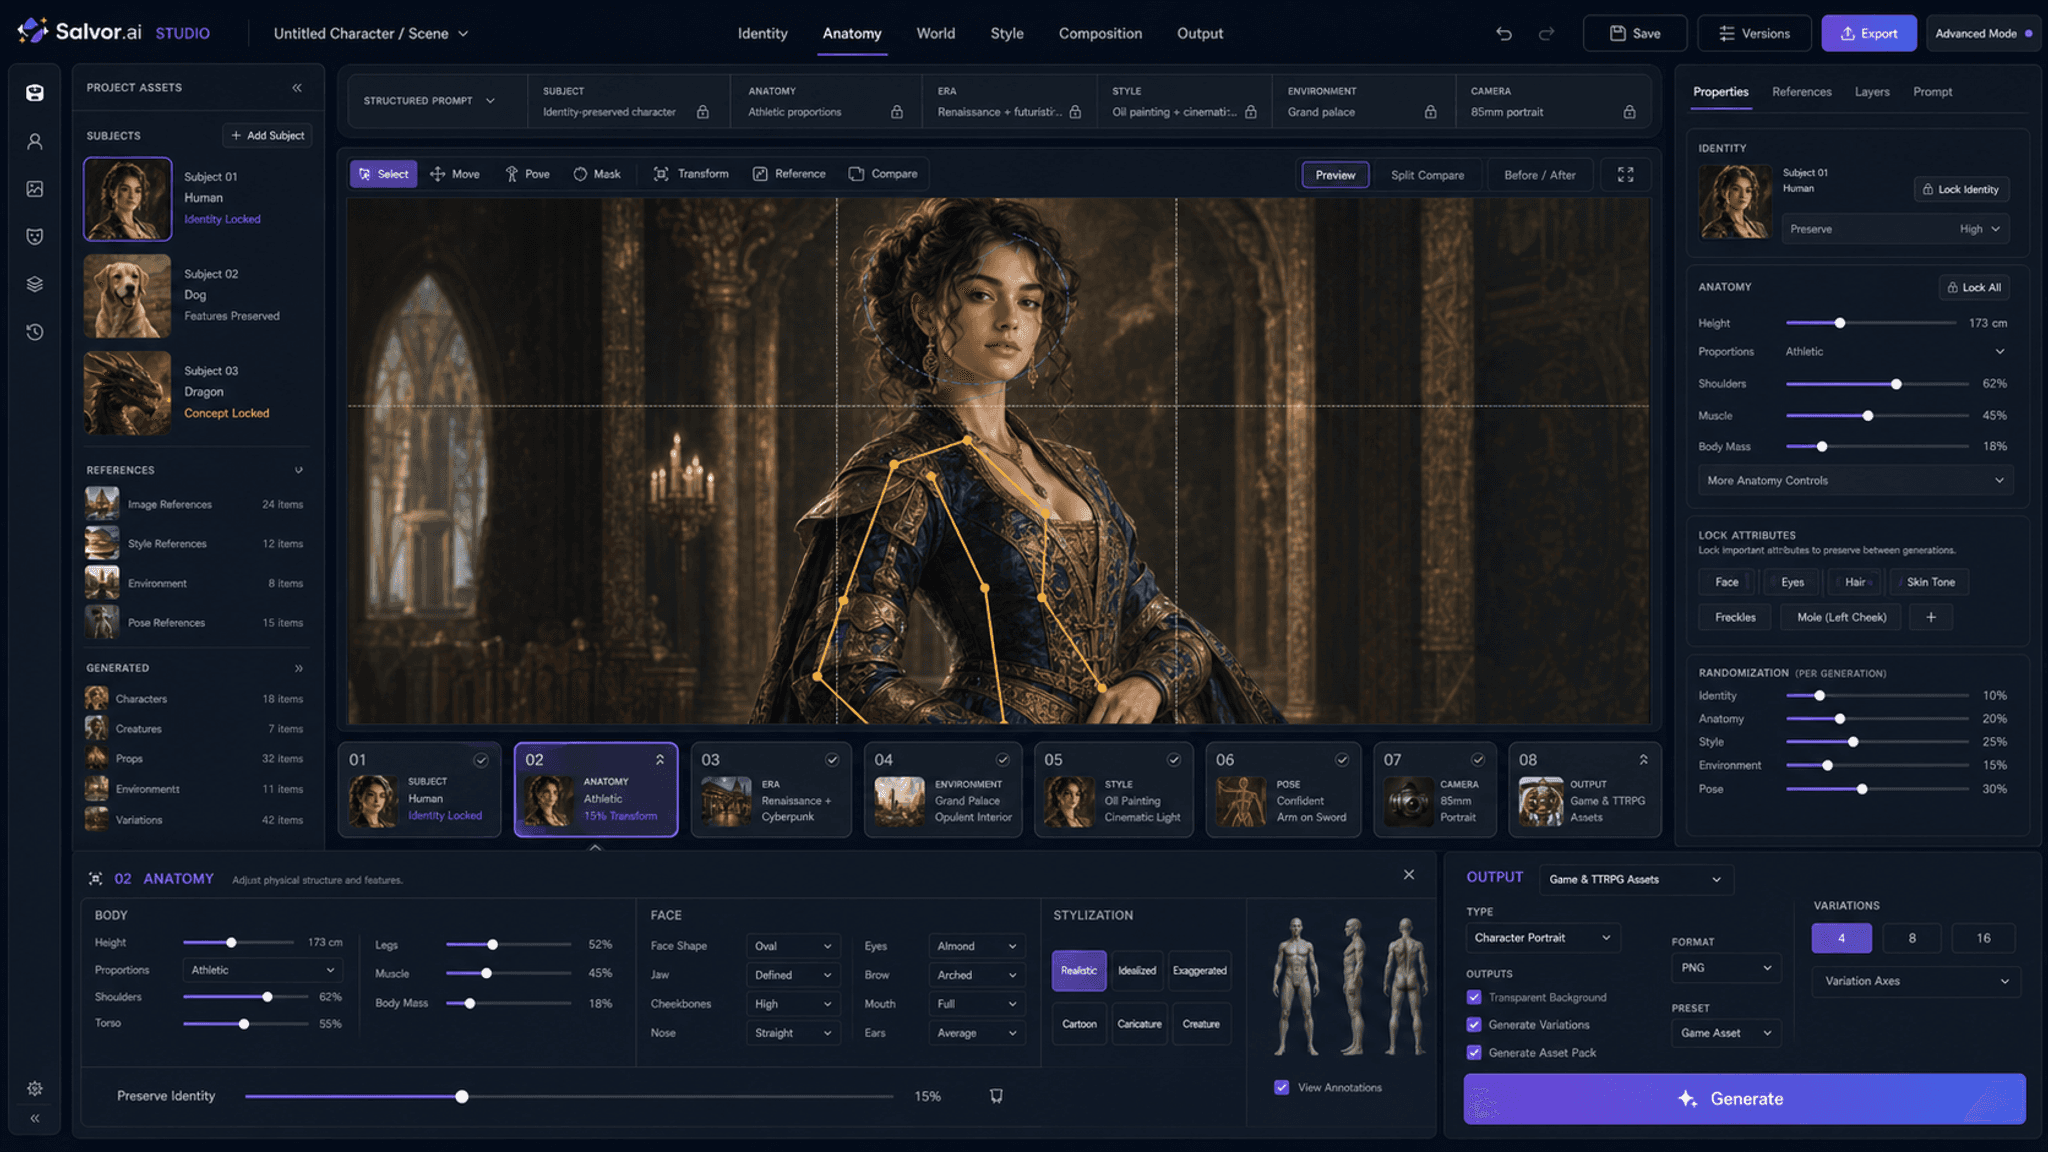The image size is (2048, 1152).
Task: Click the Export button
Action: [1869, 33]
